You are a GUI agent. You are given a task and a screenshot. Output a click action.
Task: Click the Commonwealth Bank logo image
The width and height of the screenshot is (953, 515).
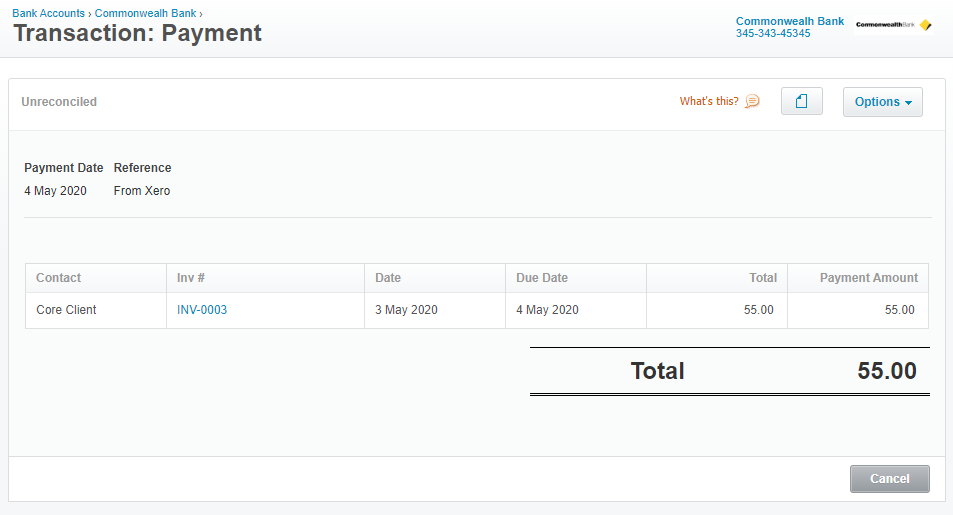[x=893, y=25]
